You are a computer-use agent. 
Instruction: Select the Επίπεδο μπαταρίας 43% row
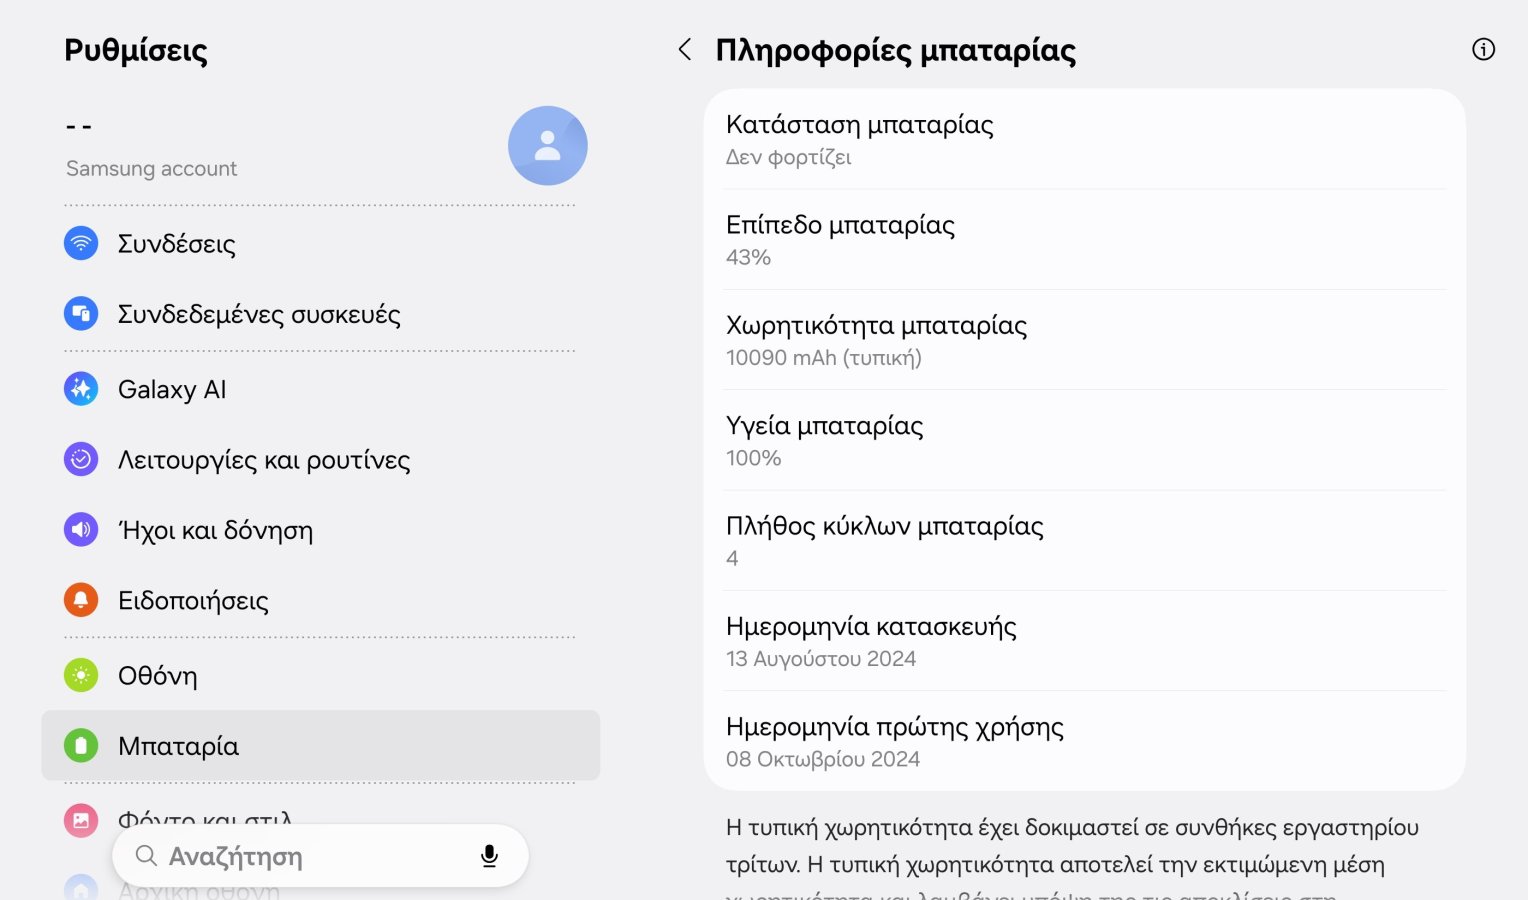(1085, 240)
